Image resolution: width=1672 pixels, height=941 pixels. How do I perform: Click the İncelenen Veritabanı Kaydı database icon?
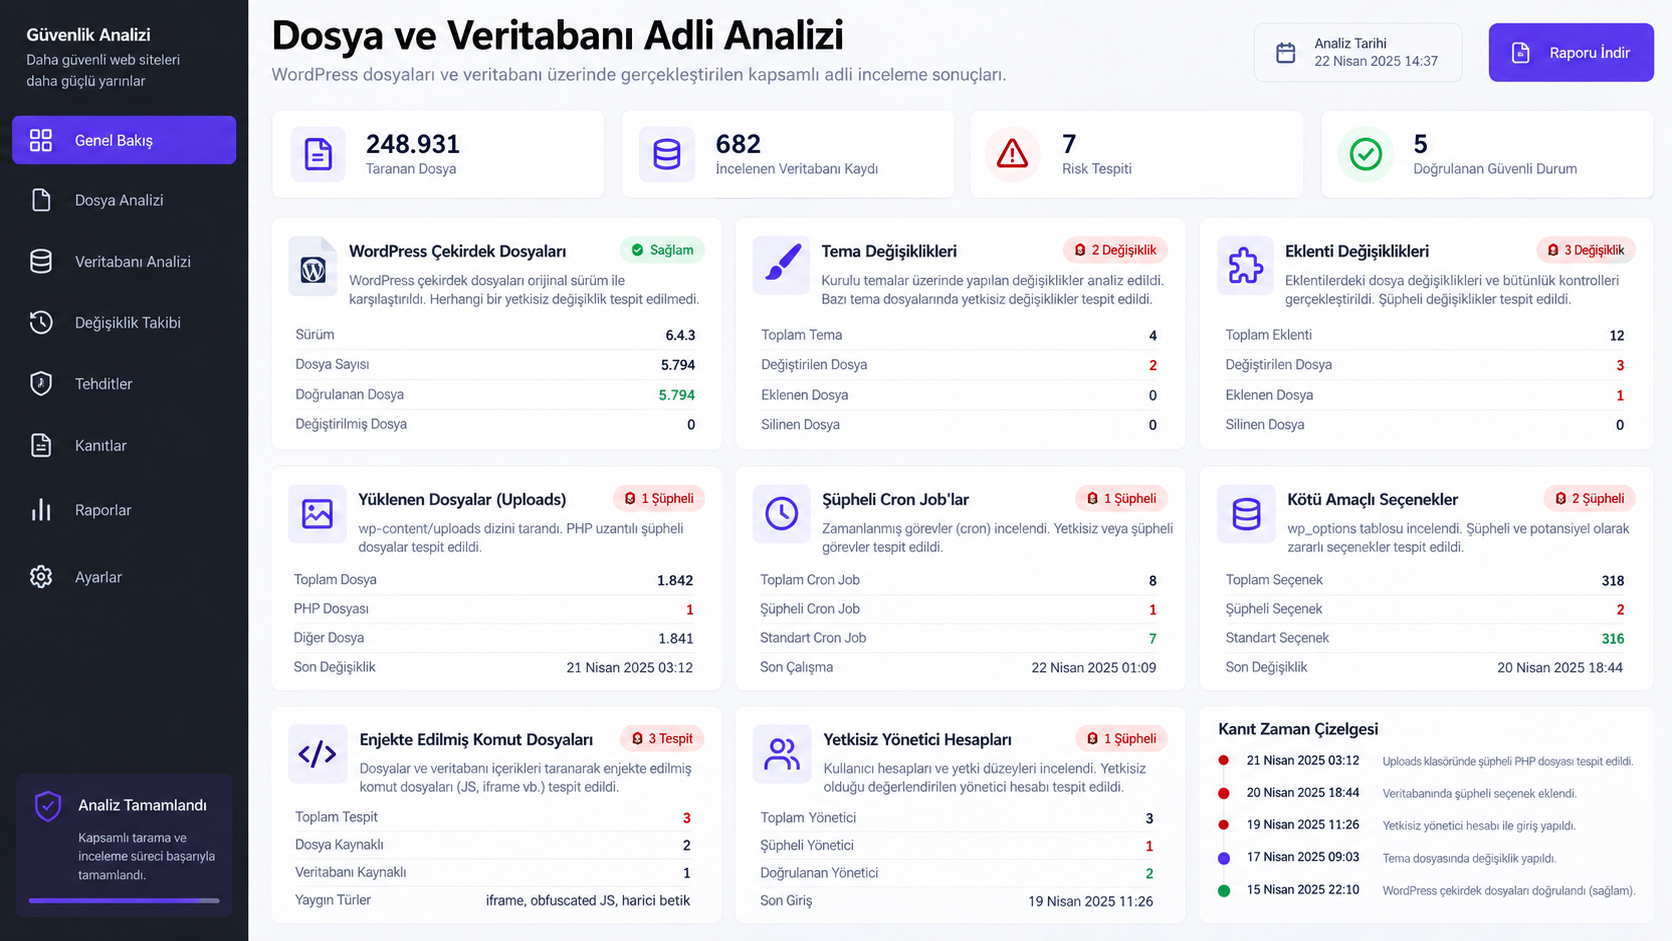(x=667, y=154)
